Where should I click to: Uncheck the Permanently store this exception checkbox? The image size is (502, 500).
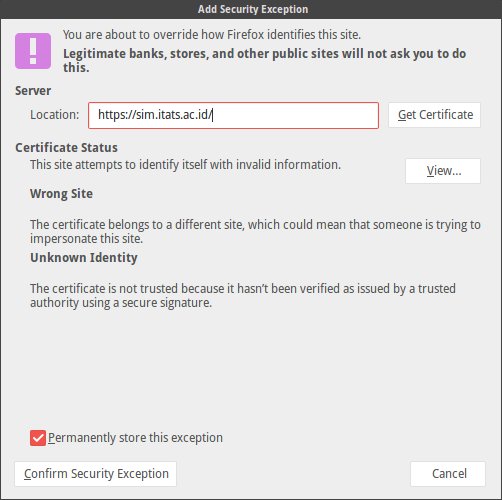[x=38, y=438]
